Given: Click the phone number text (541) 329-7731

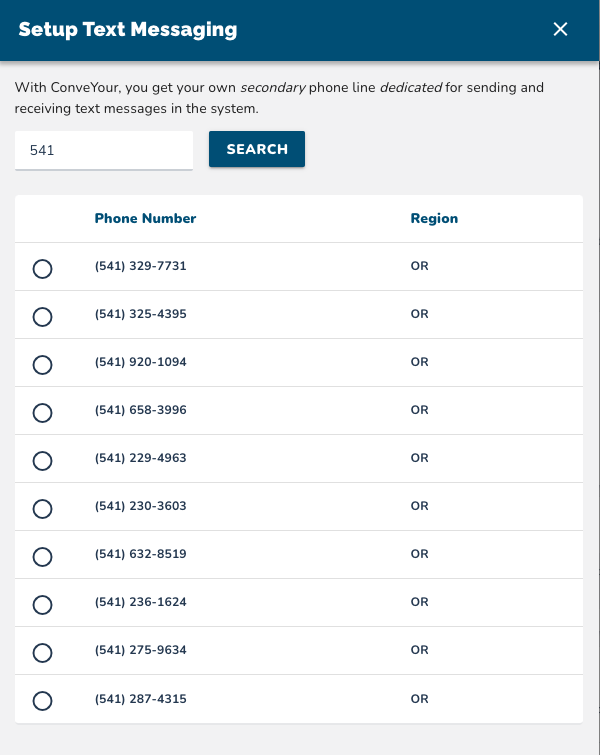Looking at the screenshot, I should [x=140, y=266].
